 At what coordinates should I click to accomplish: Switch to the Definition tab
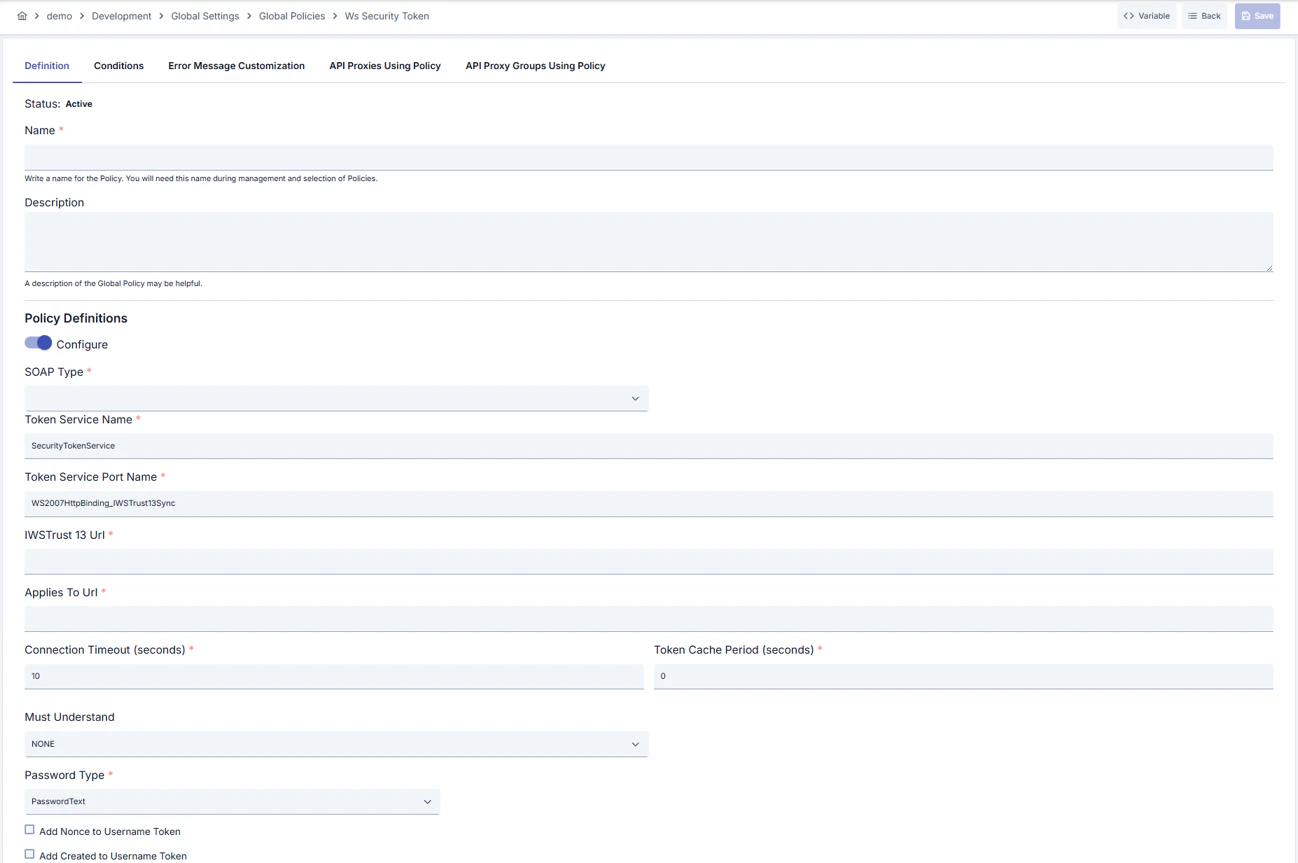[47, 66]
